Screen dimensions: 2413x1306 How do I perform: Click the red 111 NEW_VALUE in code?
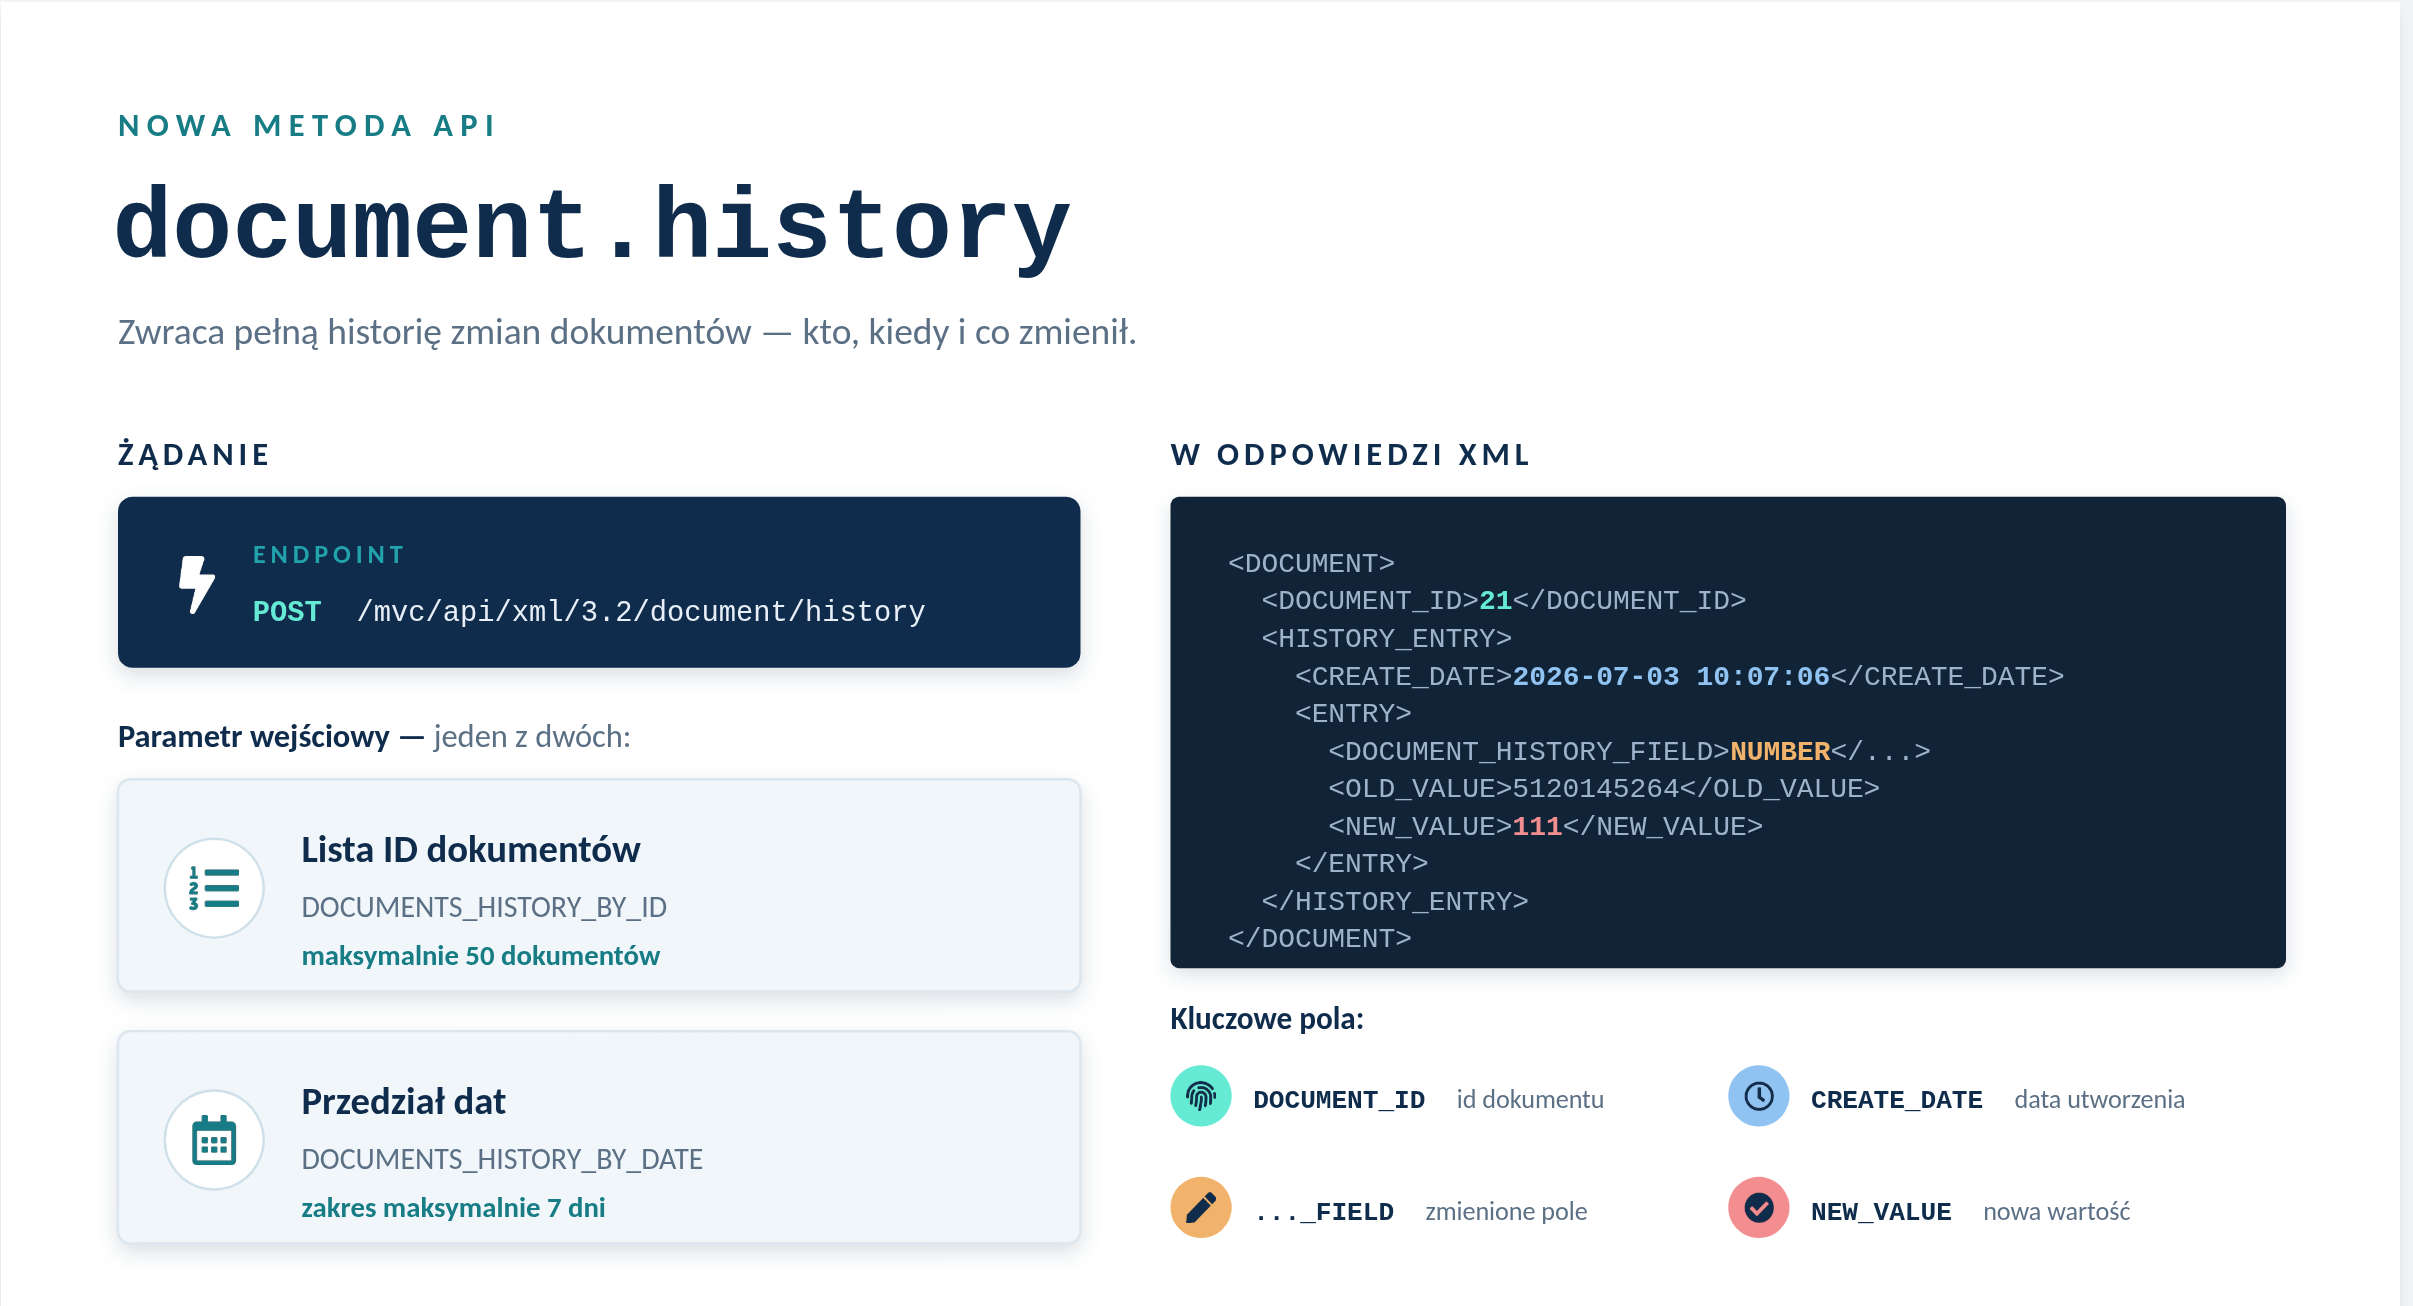pos(1537,827)
